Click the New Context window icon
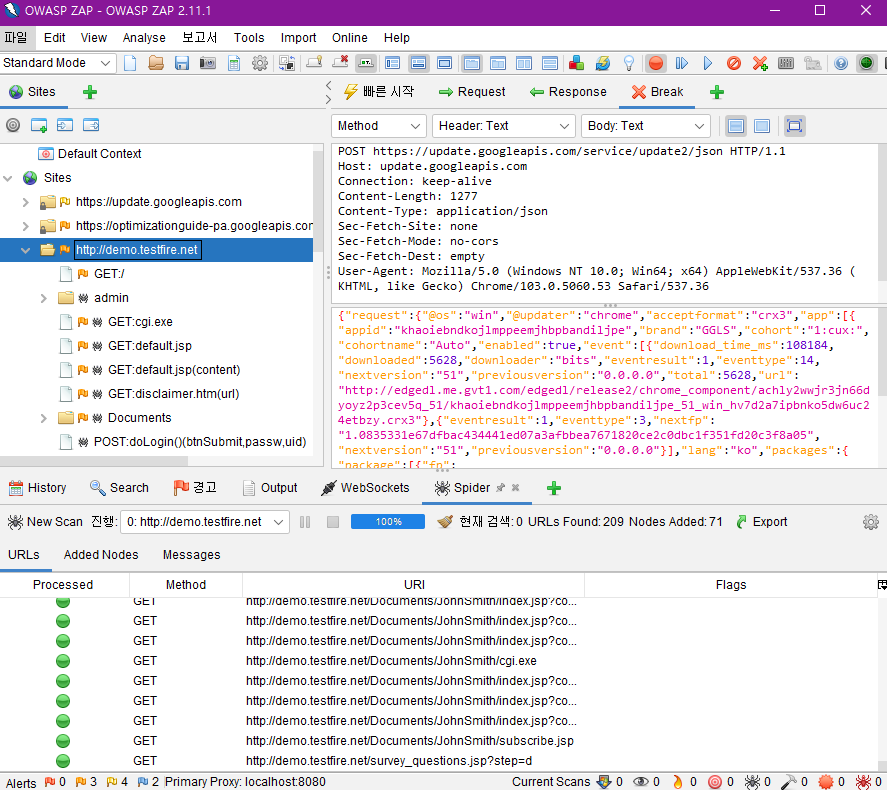The height and width of the screenshot is (790, 887). 38,125
